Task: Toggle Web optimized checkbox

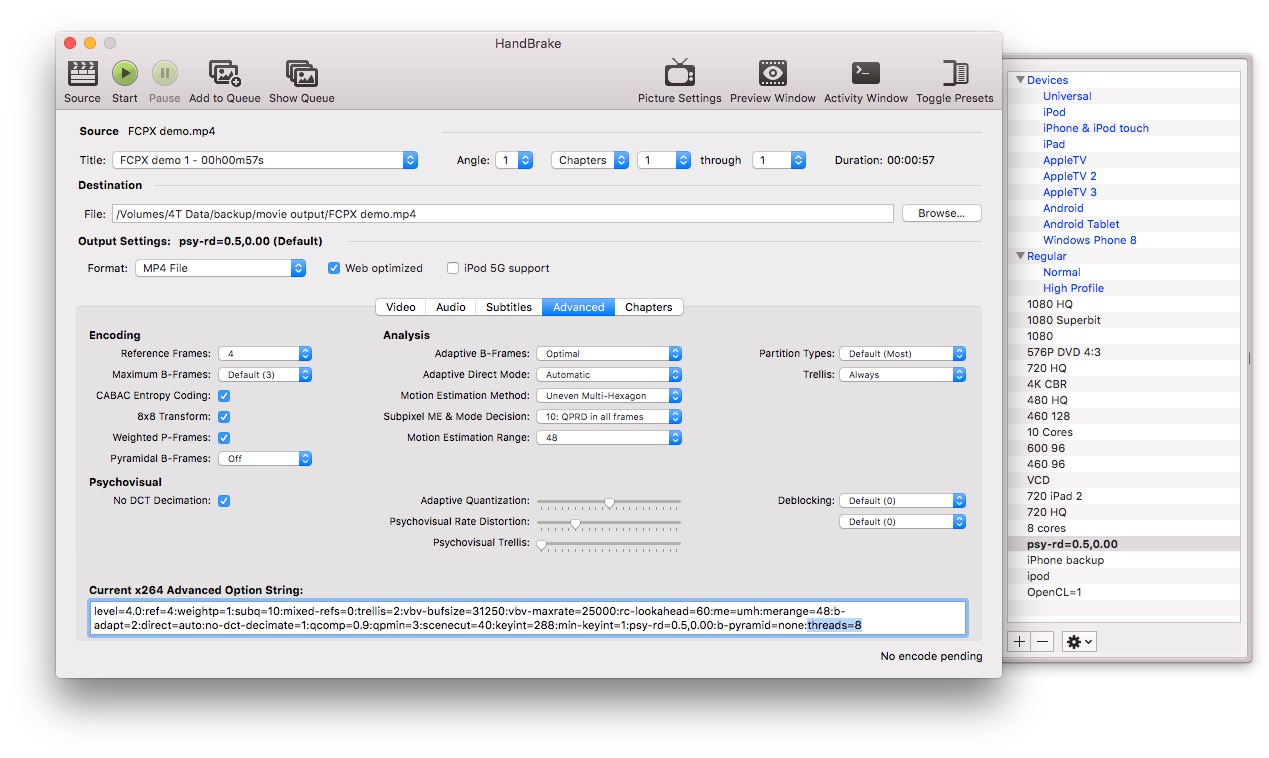Action: click(x=335, y=268)
